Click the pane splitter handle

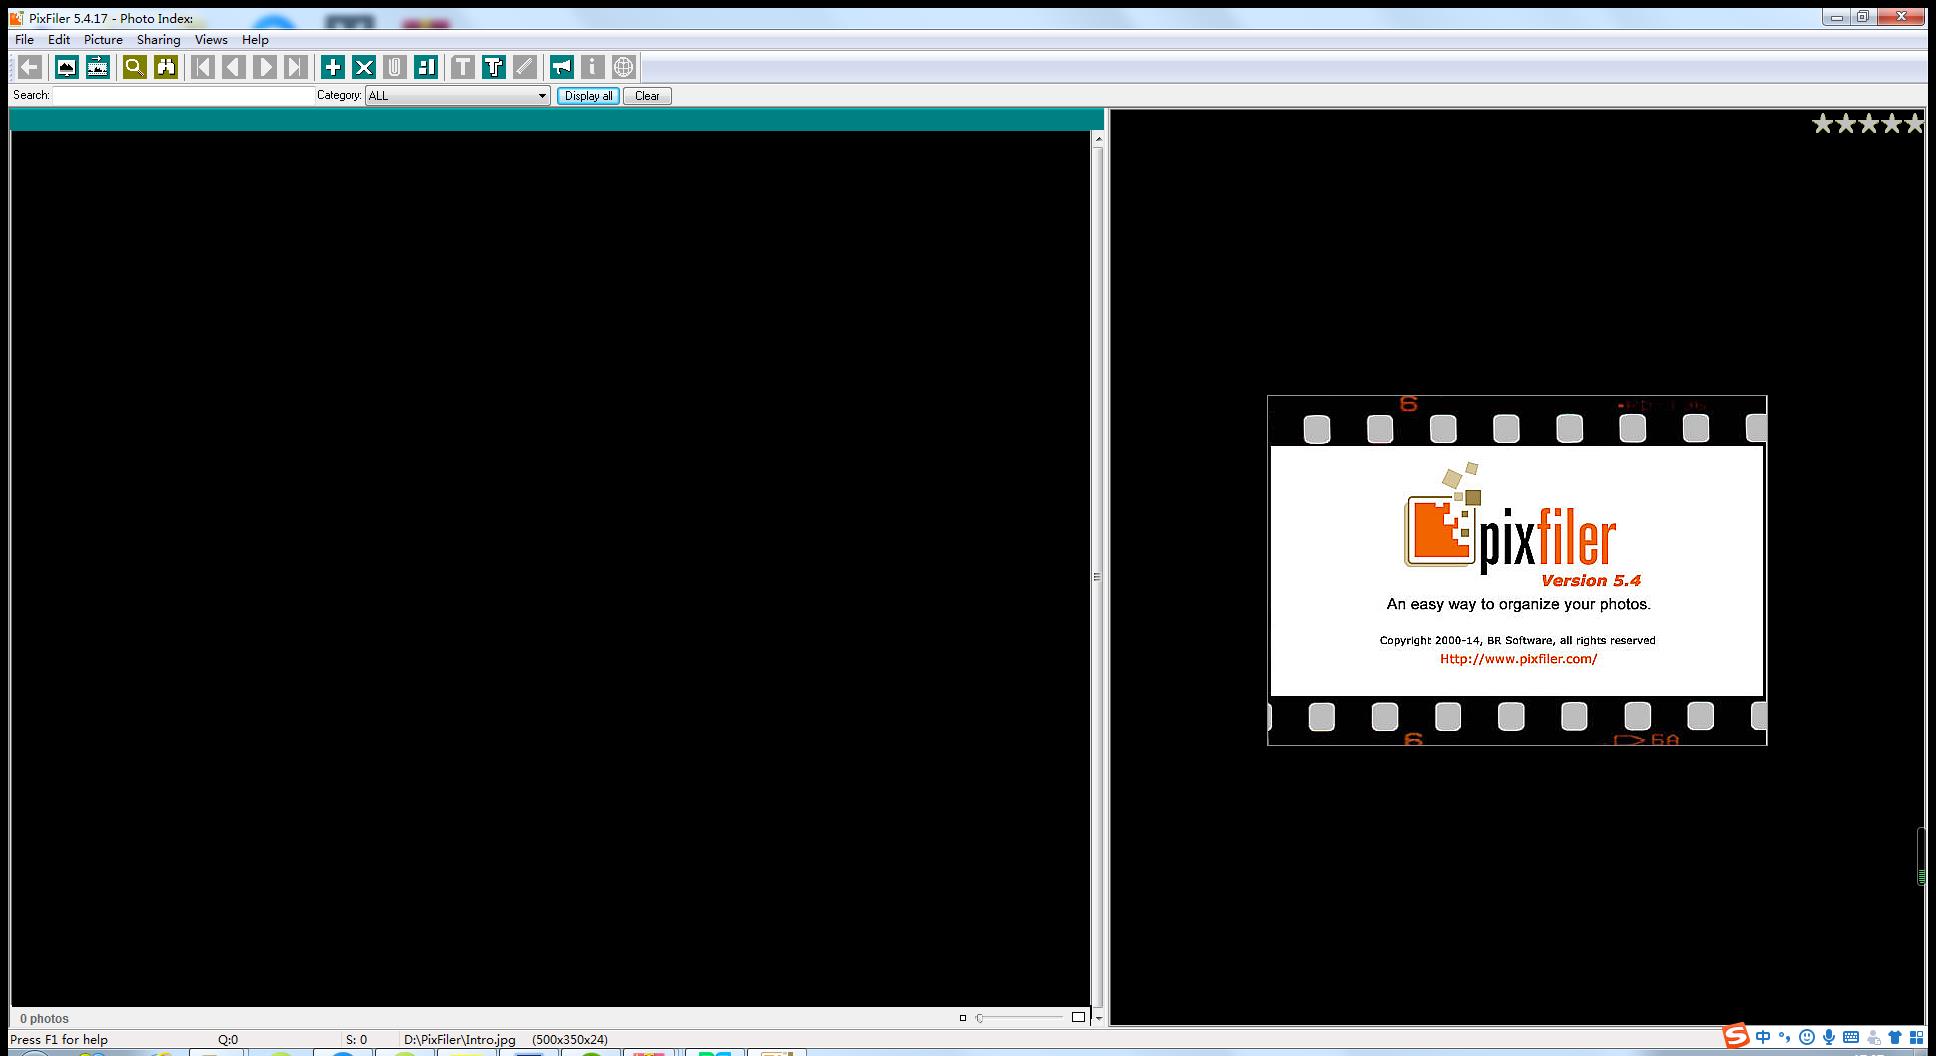click(1097, 577)
